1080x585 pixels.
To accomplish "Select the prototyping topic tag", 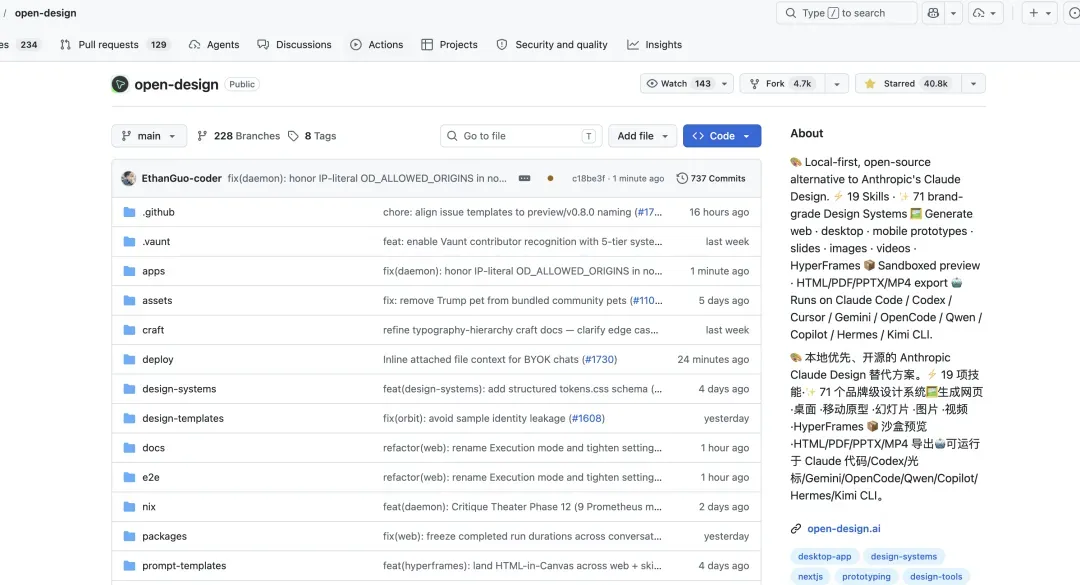I will click(866, 577).
